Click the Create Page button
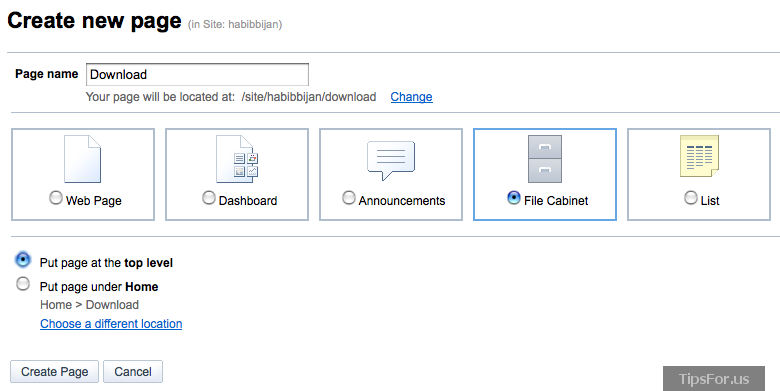This screenshot has width=780, height=391. click(x=55, y=372)
